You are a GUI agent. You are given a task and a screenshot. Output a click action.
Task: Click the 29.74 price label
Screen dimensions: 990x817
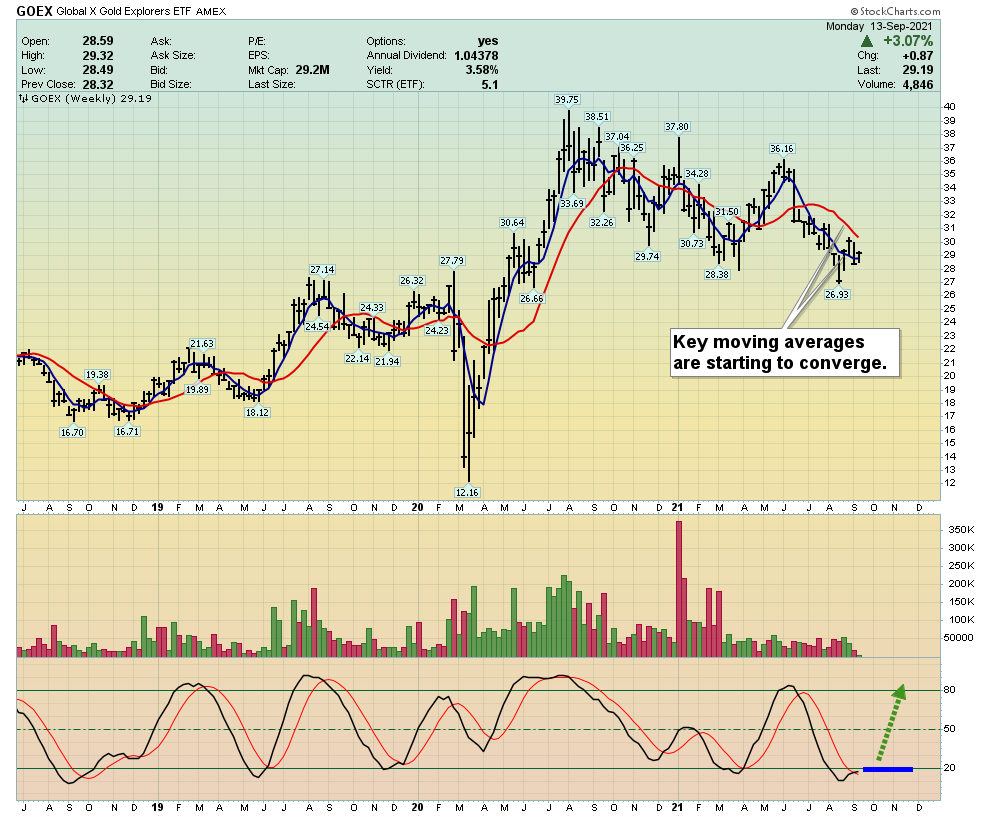tap(647, 256)
